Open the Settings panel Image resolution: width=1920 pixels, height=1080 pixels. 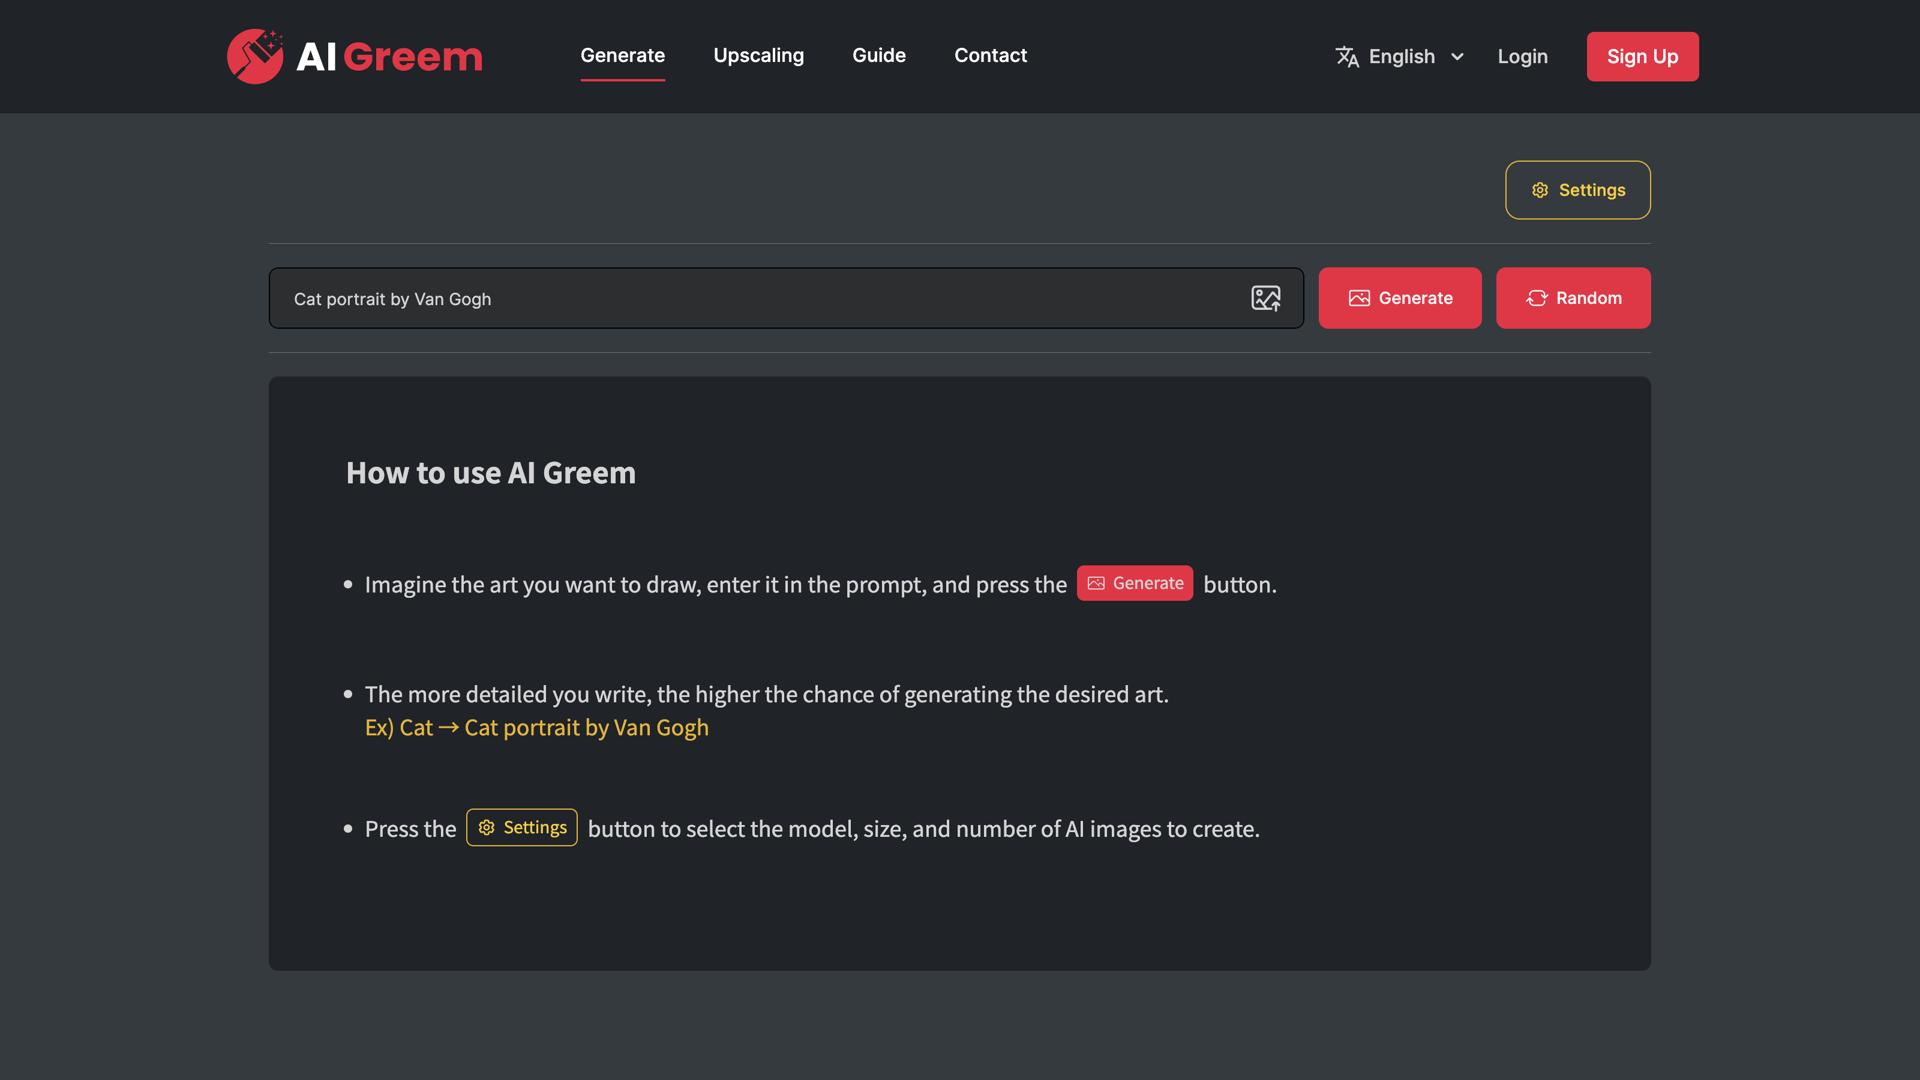click(x=1578, y=189)
